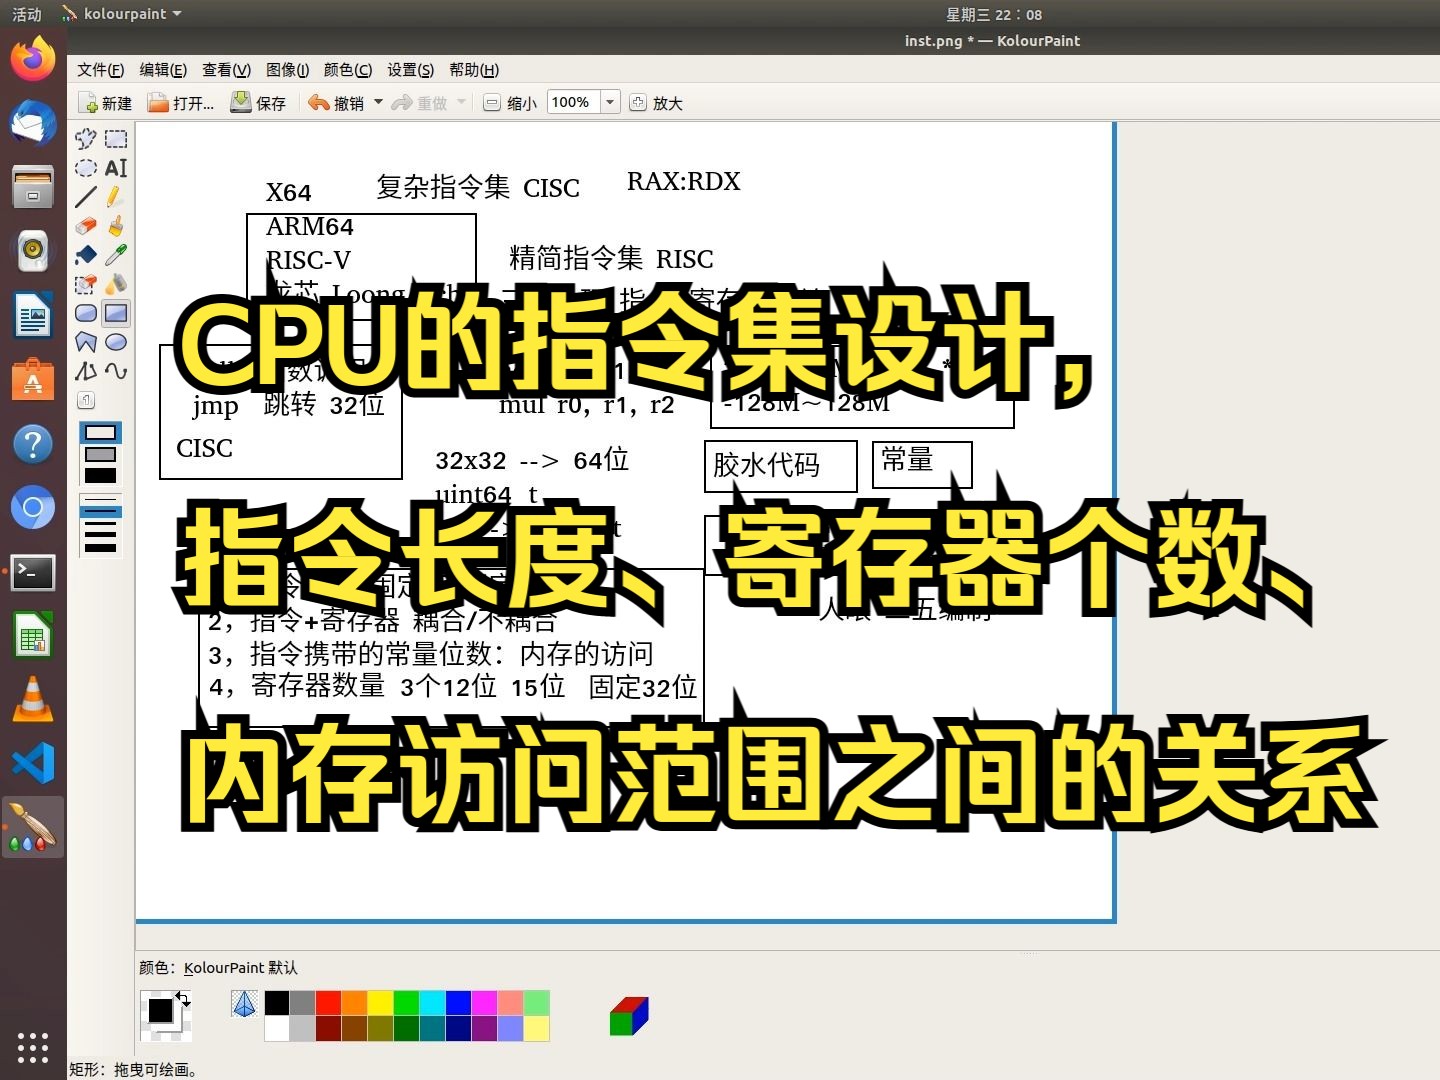1440x1080 pixels.
Task: Select the free-form selection tool
Action: [86, 139]
